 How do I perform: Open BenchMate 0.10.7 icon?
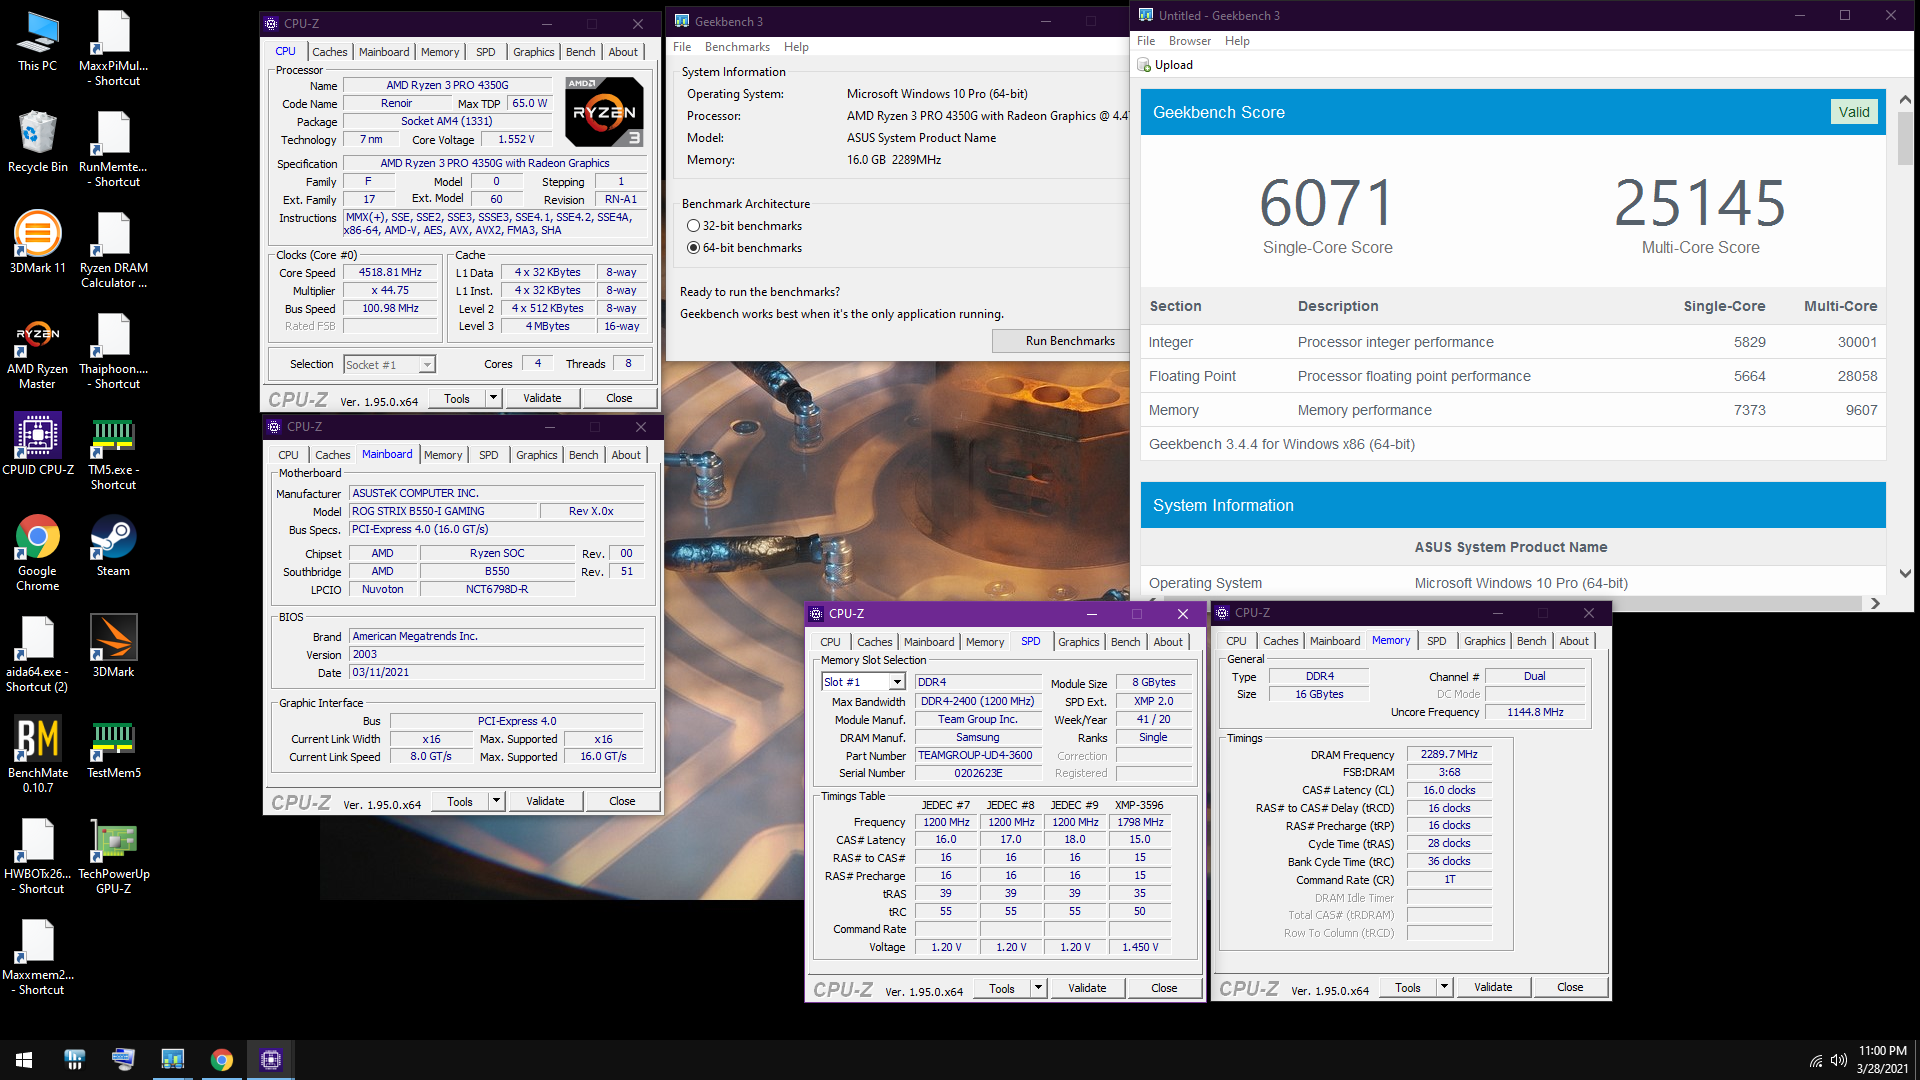pyautogui.click(x=38, y=755)
